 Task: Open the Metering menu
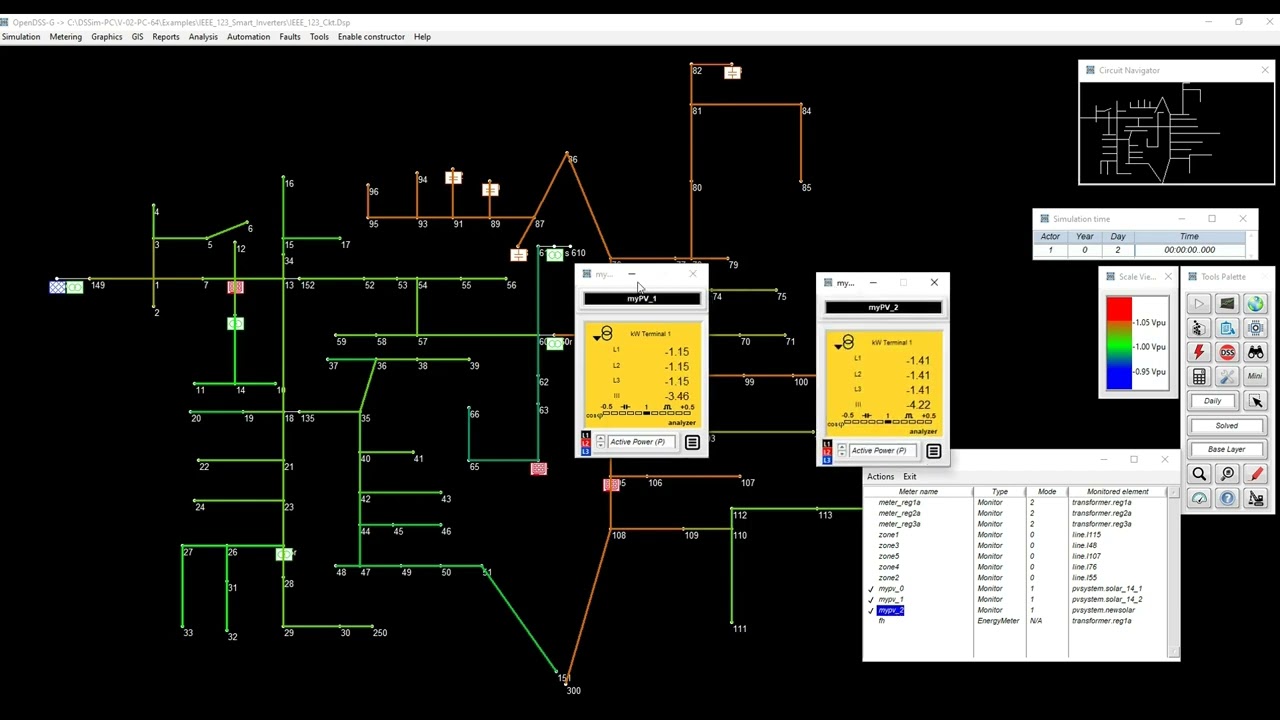coord(66,37)
